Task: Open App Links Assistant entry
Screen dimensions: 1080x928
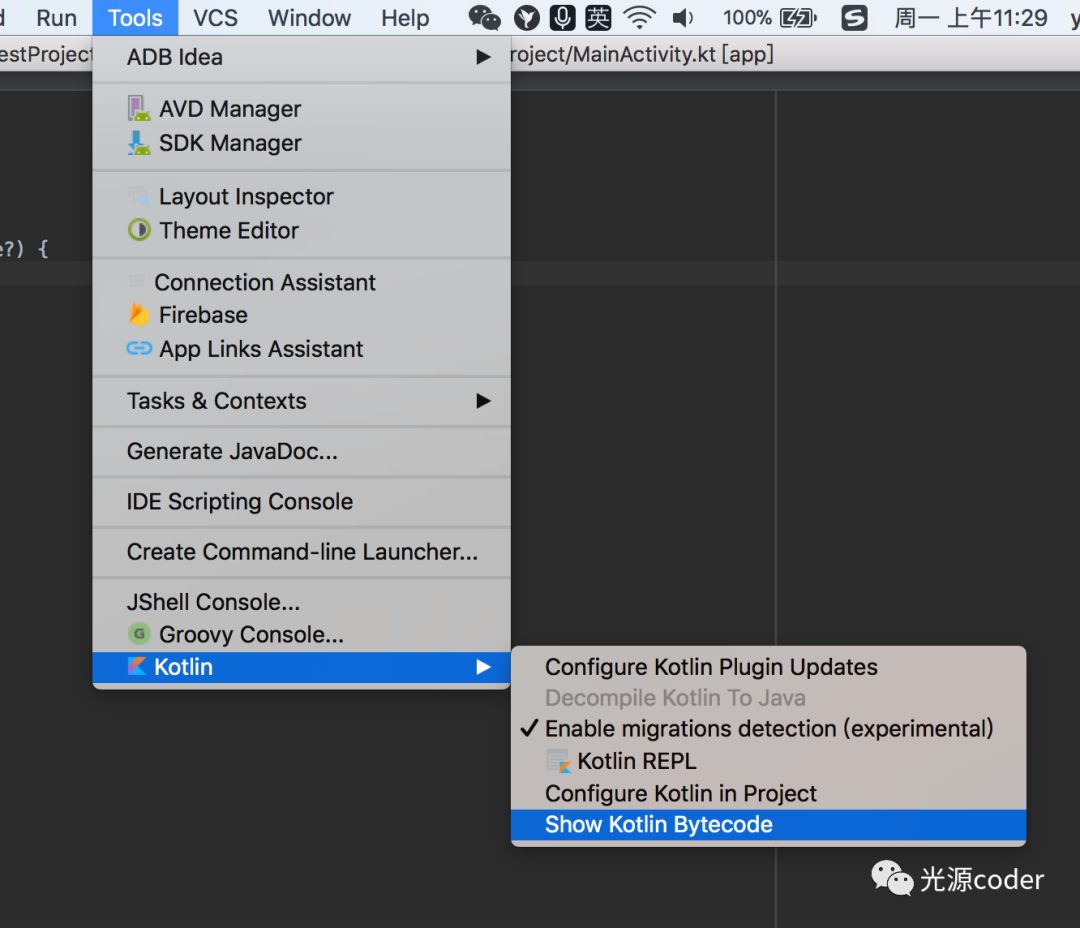Action: (302, 349)
